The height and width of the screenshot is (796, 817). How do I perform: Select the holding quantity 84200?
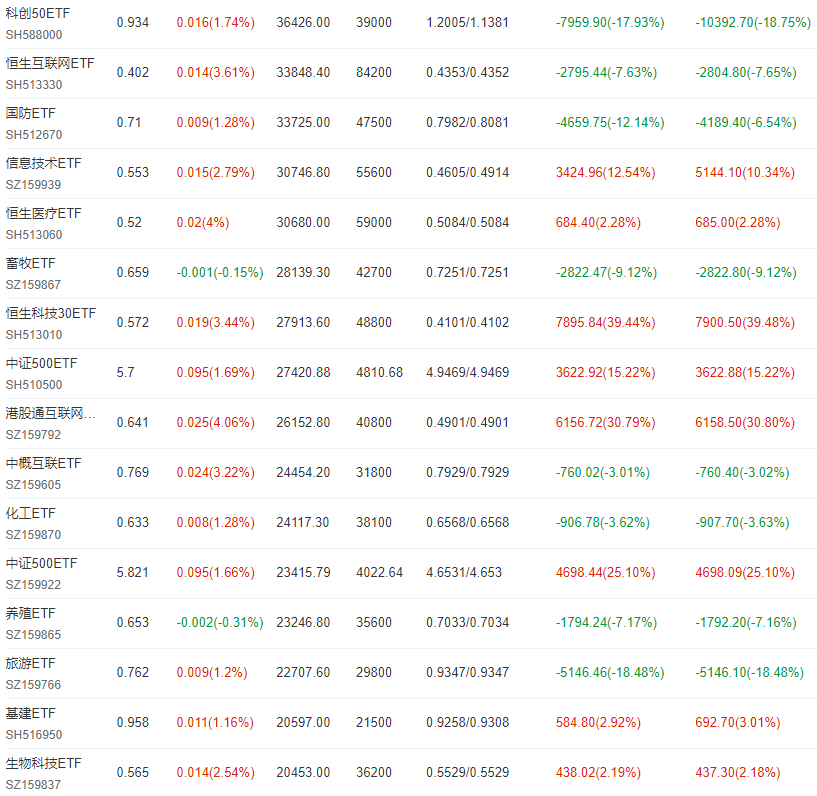tap(374, 72)
